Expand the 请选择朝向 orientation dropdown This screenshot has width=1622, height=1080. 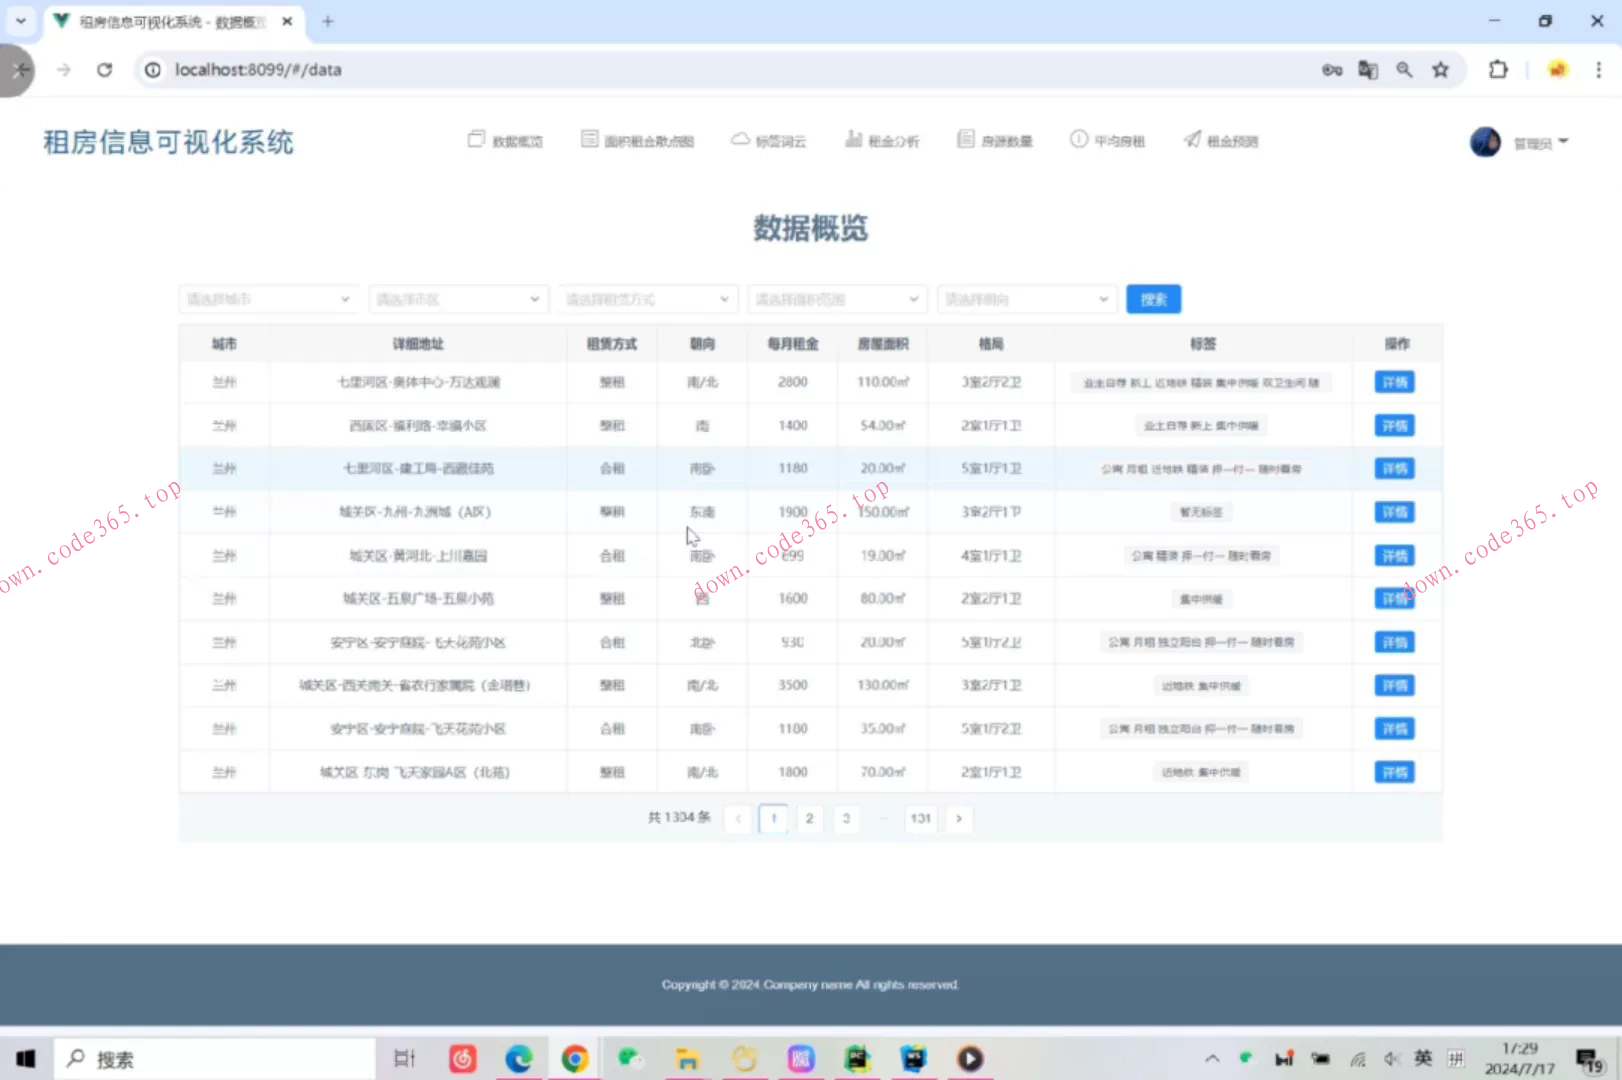1026,298
